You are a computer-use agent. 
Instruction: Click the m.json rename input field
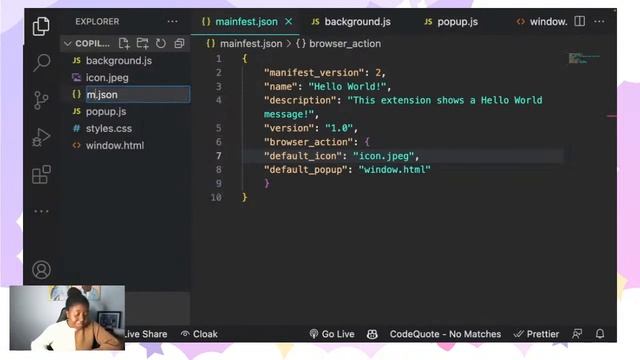(138, 94)
